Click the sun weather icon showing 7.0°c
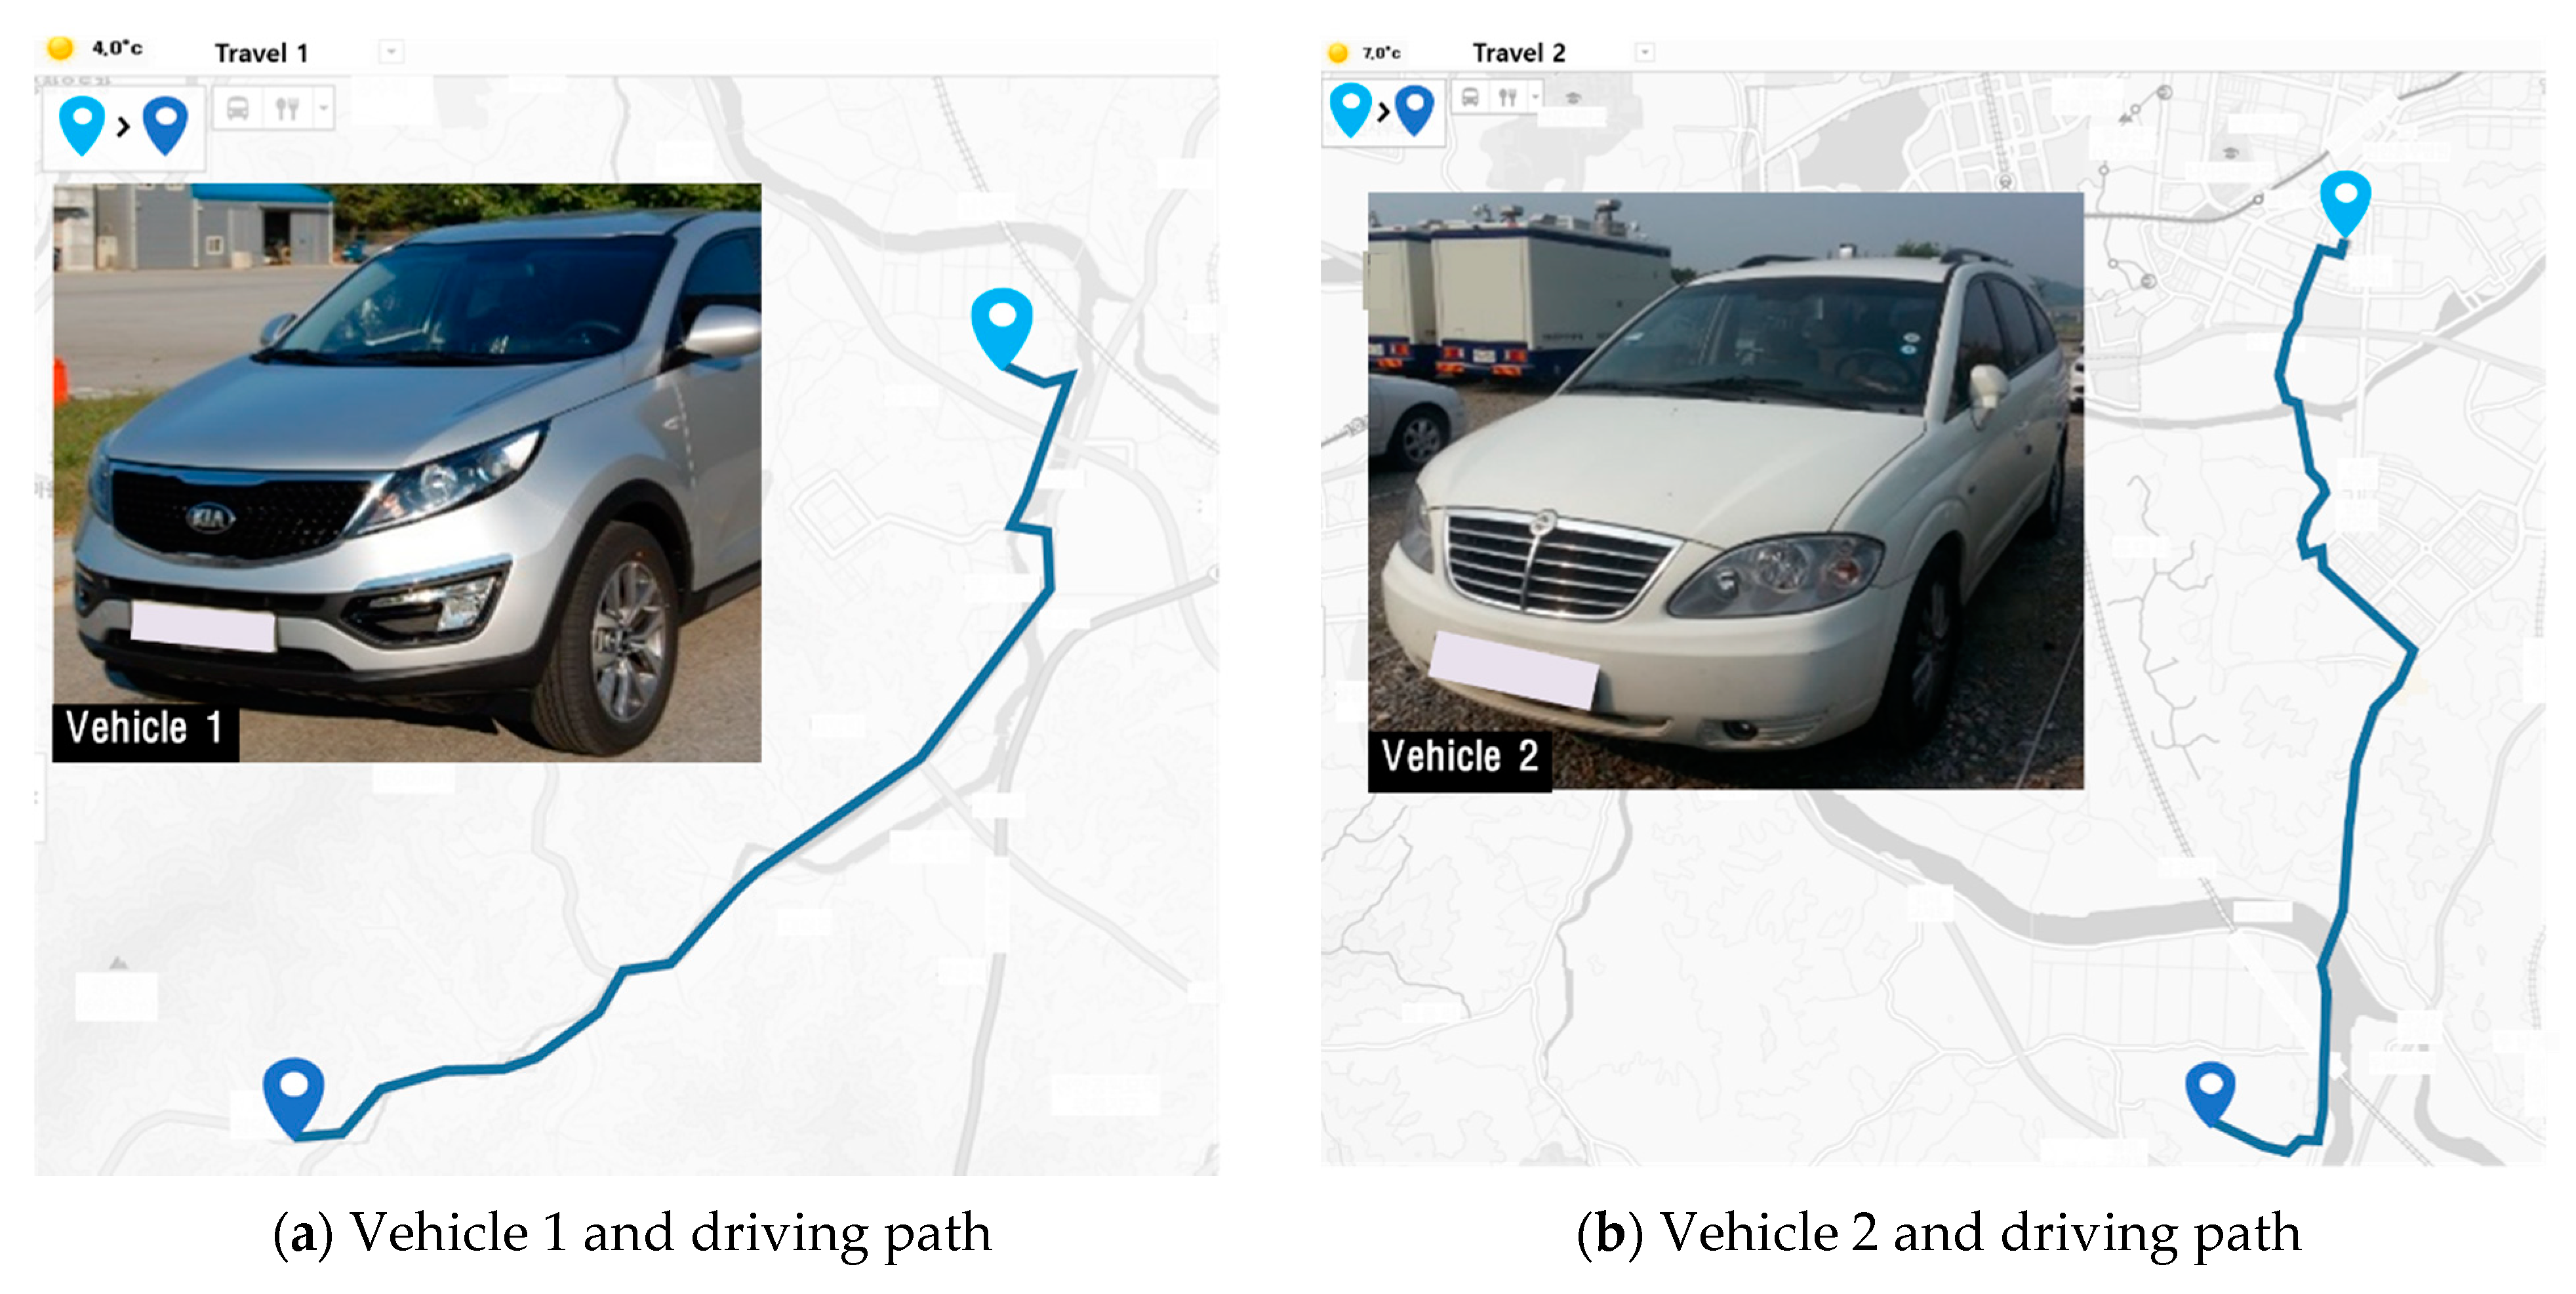The height and width of the screenshot is (1294, 2576). (1337, 52)
